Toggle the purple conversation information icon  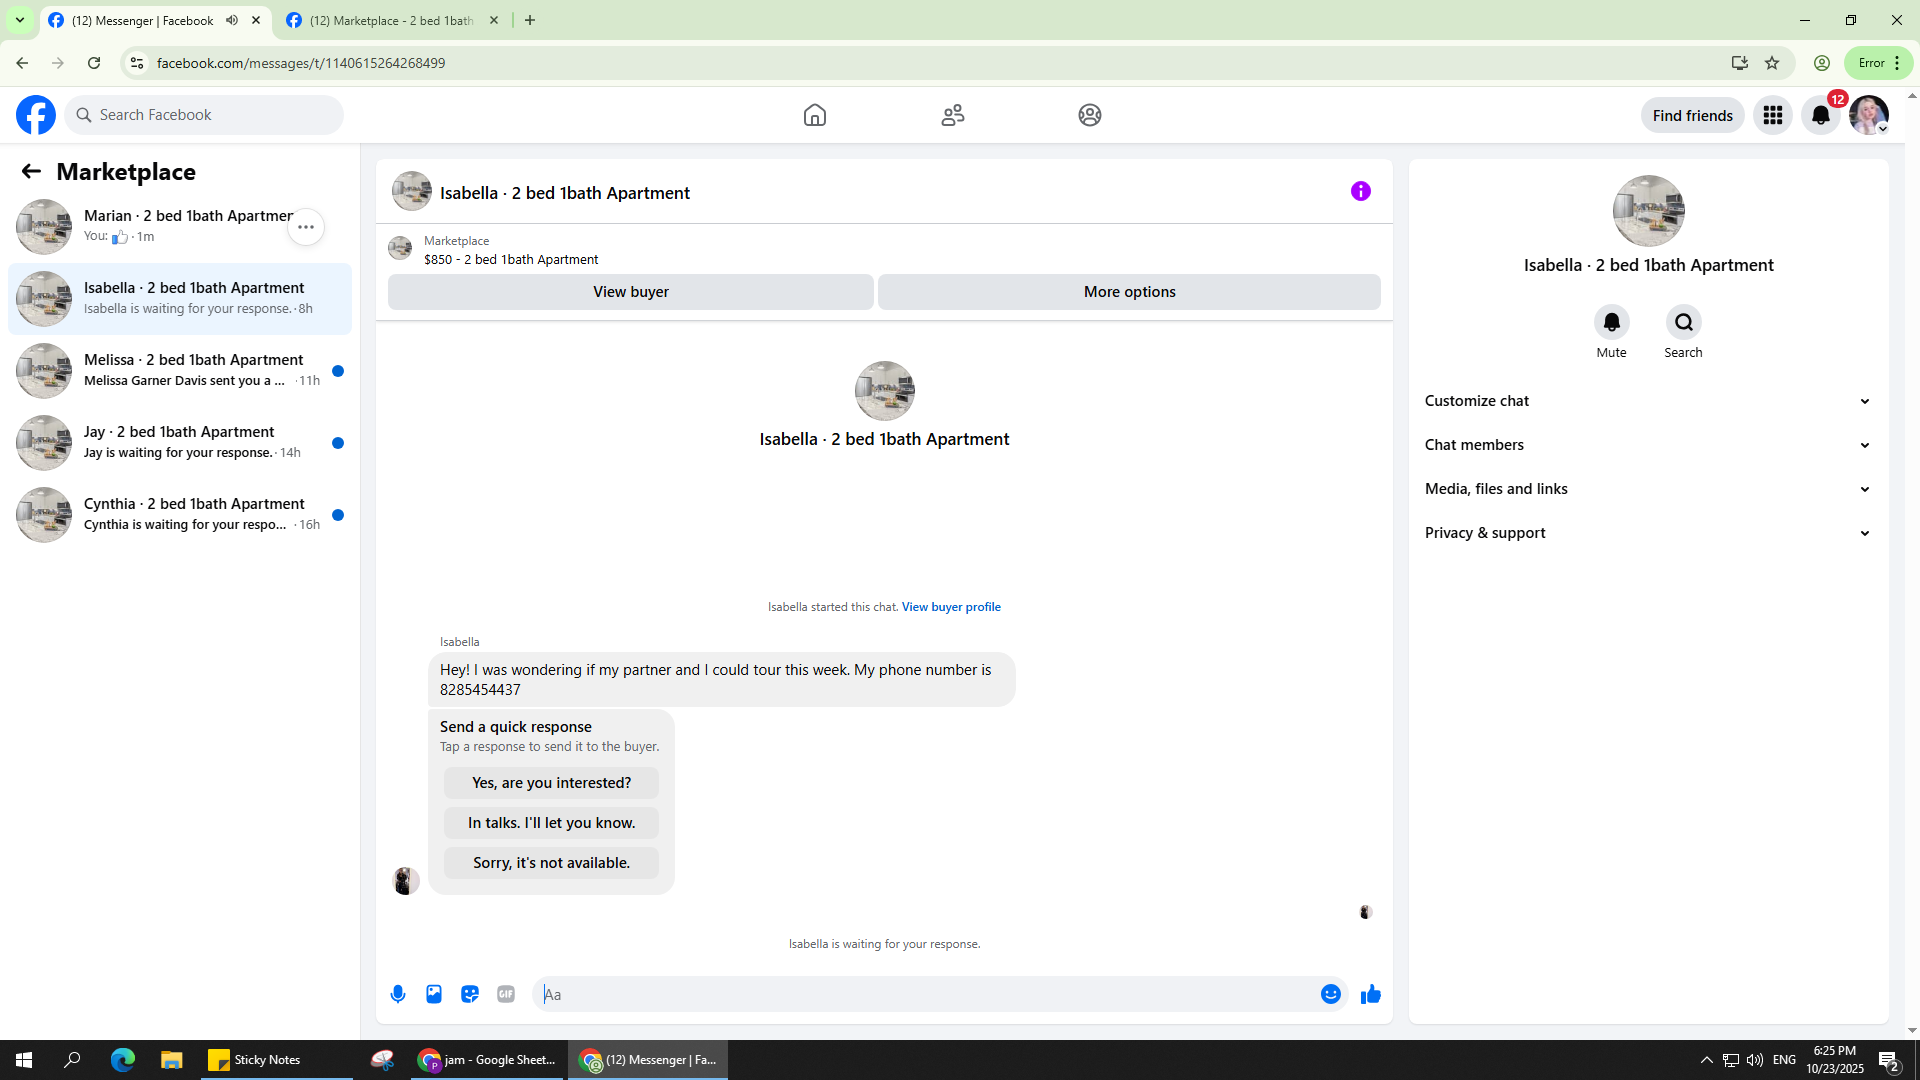(1360, 191)
